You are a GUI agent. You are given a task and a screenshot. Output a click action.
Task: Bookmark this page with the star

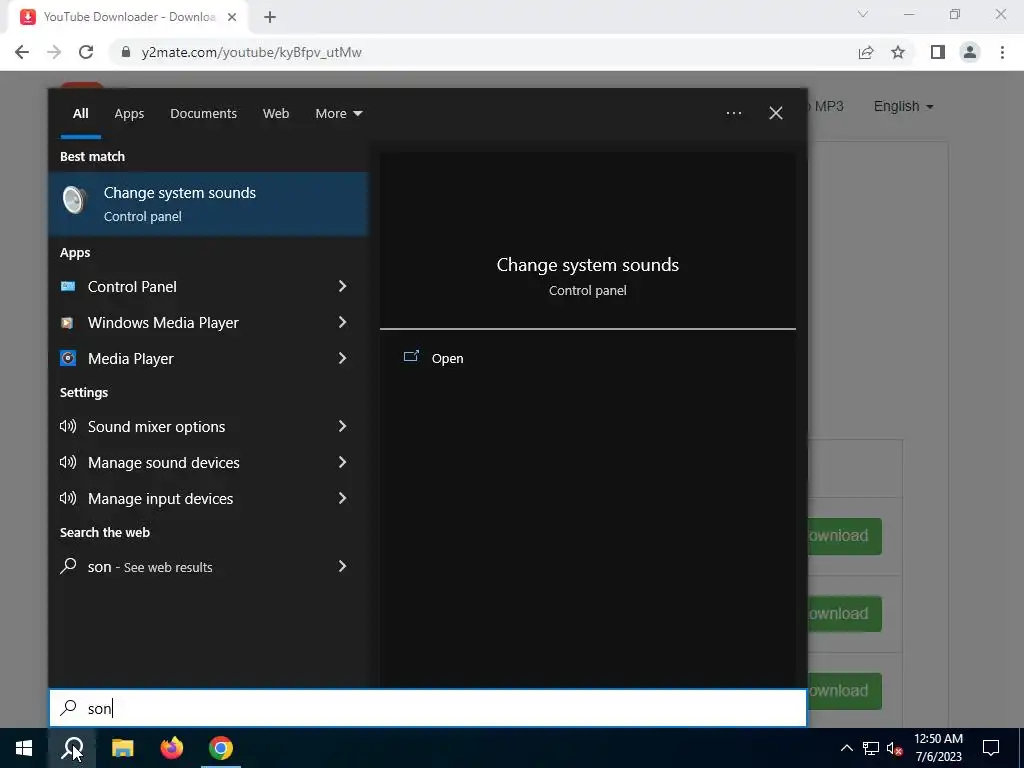point(898,52)
